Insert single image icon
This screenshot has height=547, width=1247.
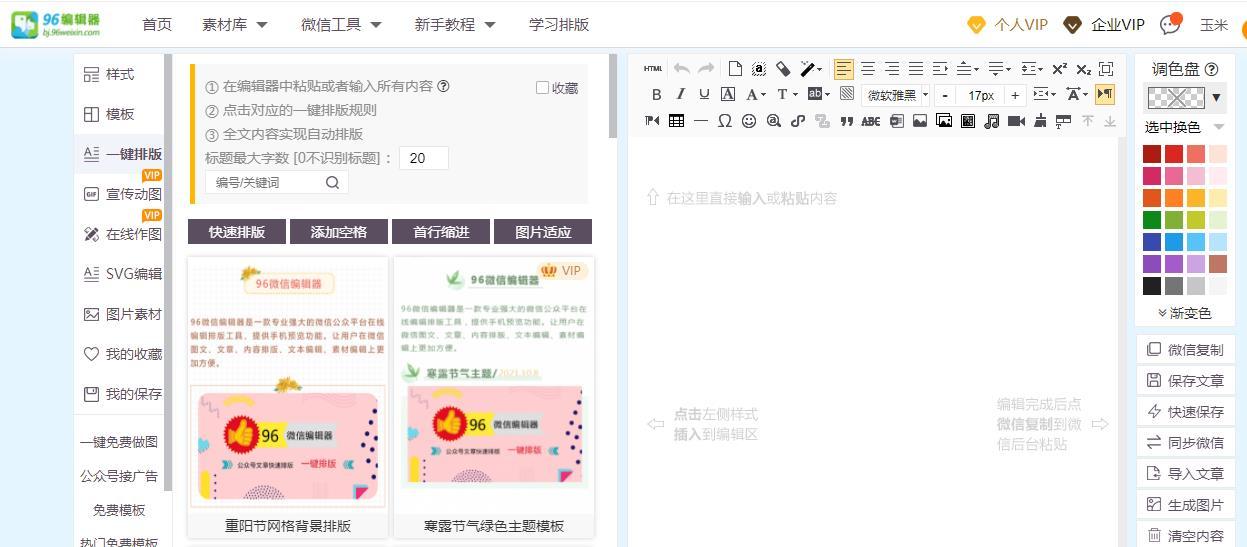919,121
